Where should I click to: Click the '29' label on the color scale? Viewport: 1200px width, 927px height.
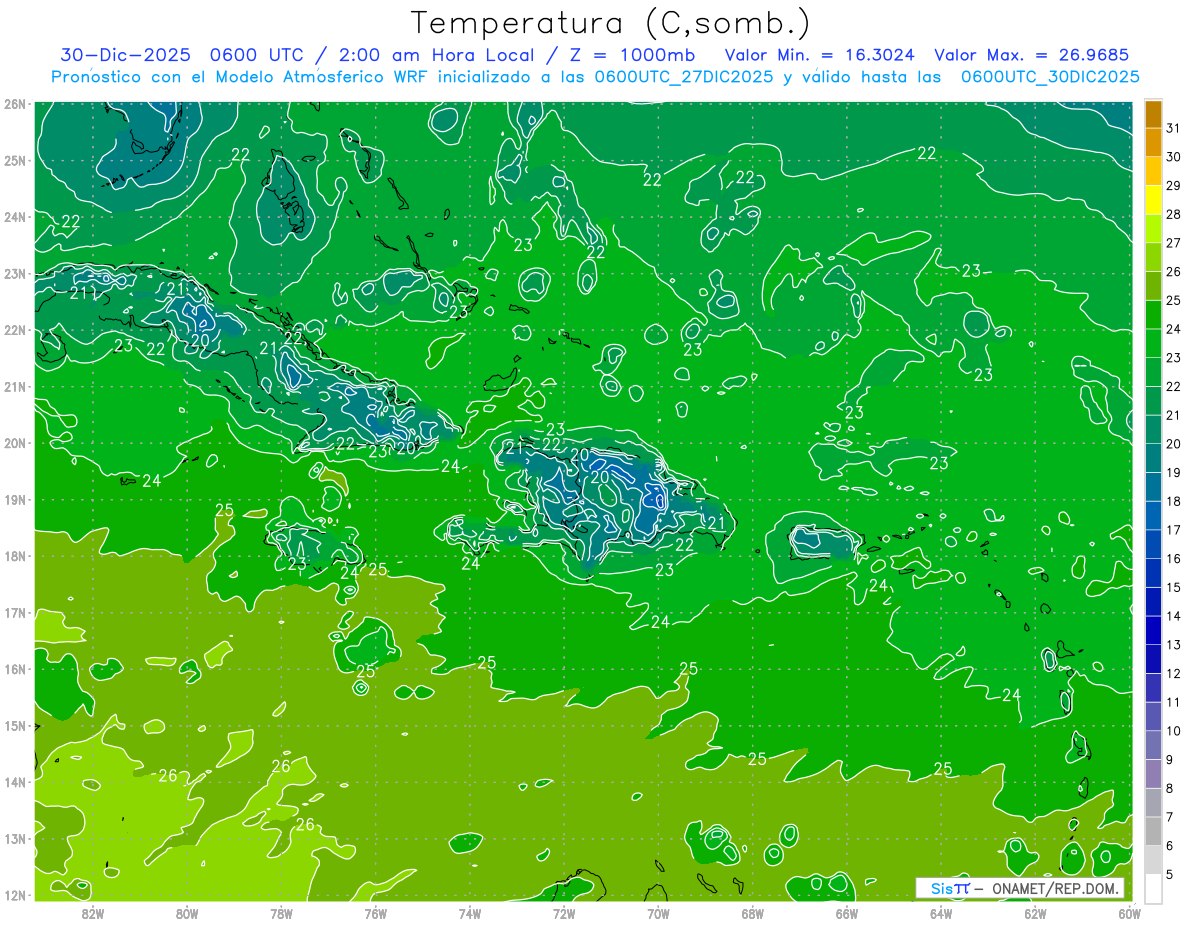1174,187
